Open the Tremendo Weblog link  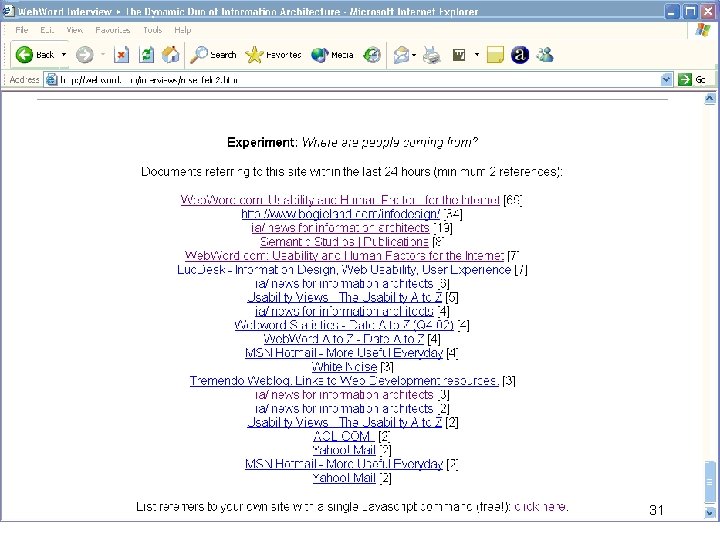coord(344,381)
